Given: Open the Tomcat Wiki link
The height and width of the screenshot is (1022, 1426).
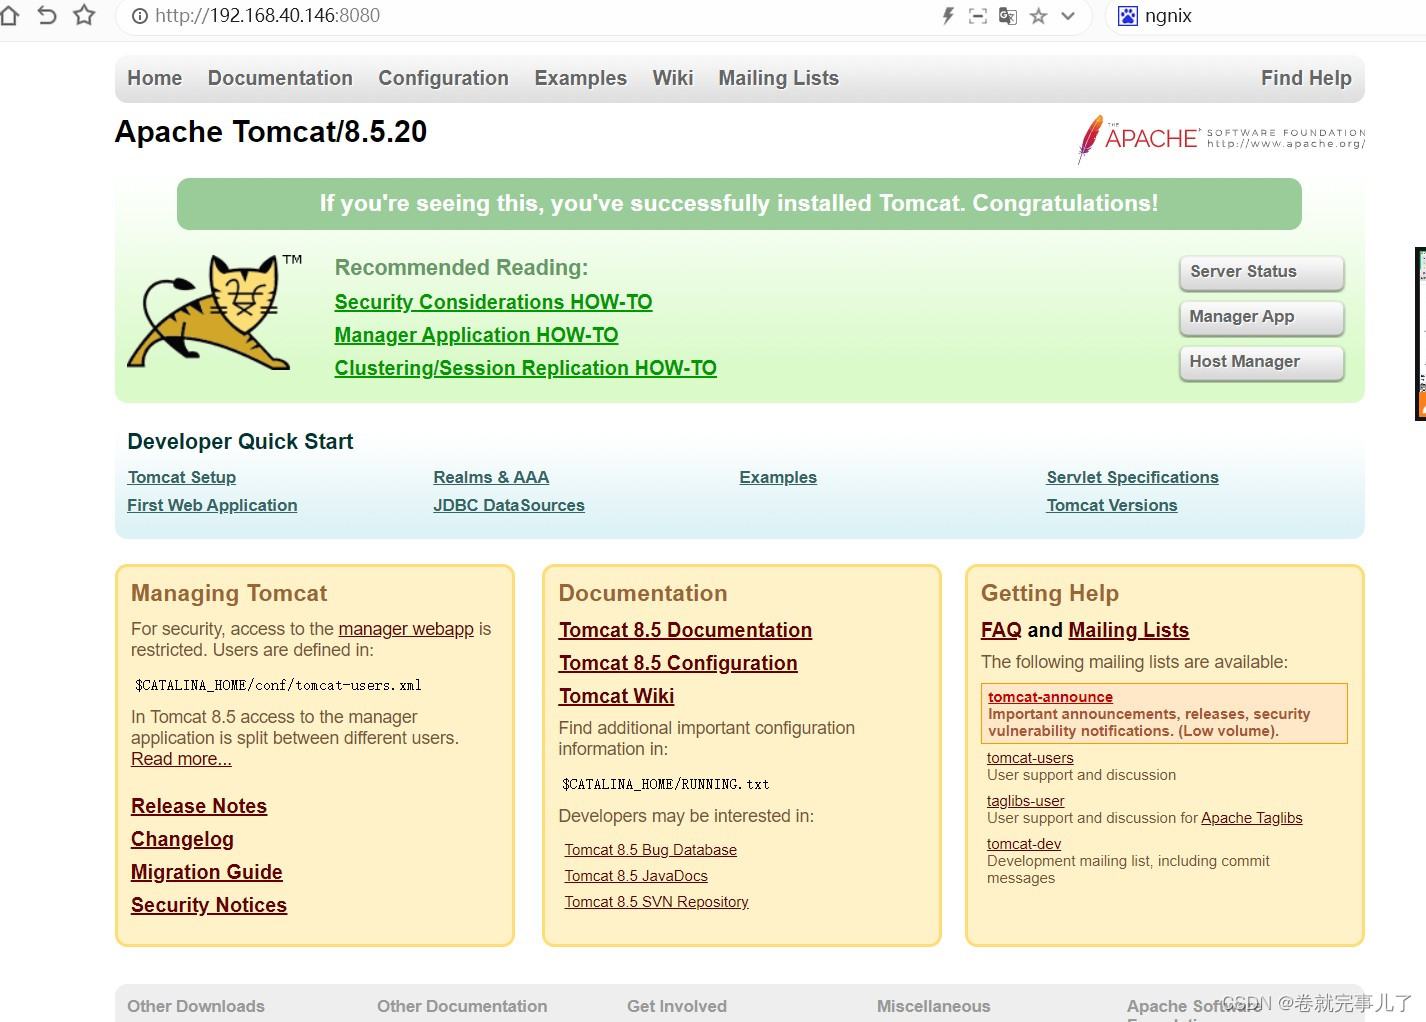Looking at the screenshot, I should click(616, 696).
